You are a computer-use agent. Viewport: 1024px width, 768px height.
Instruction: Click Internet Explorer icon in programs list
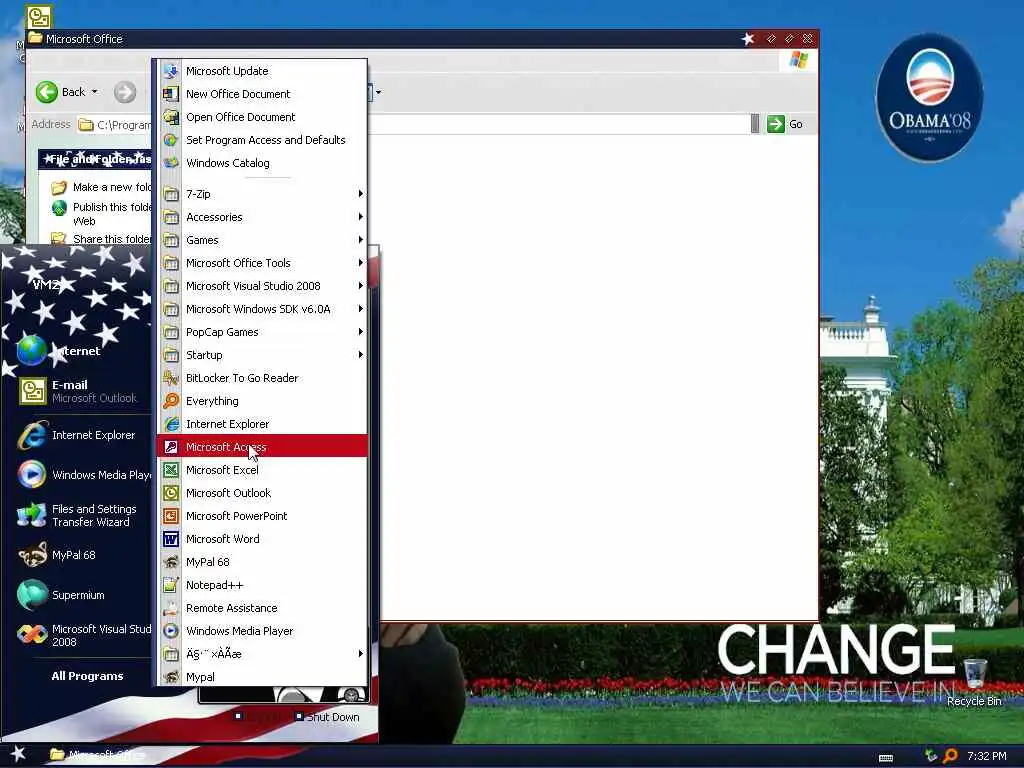pyautogui.click(x=171, y=424)
